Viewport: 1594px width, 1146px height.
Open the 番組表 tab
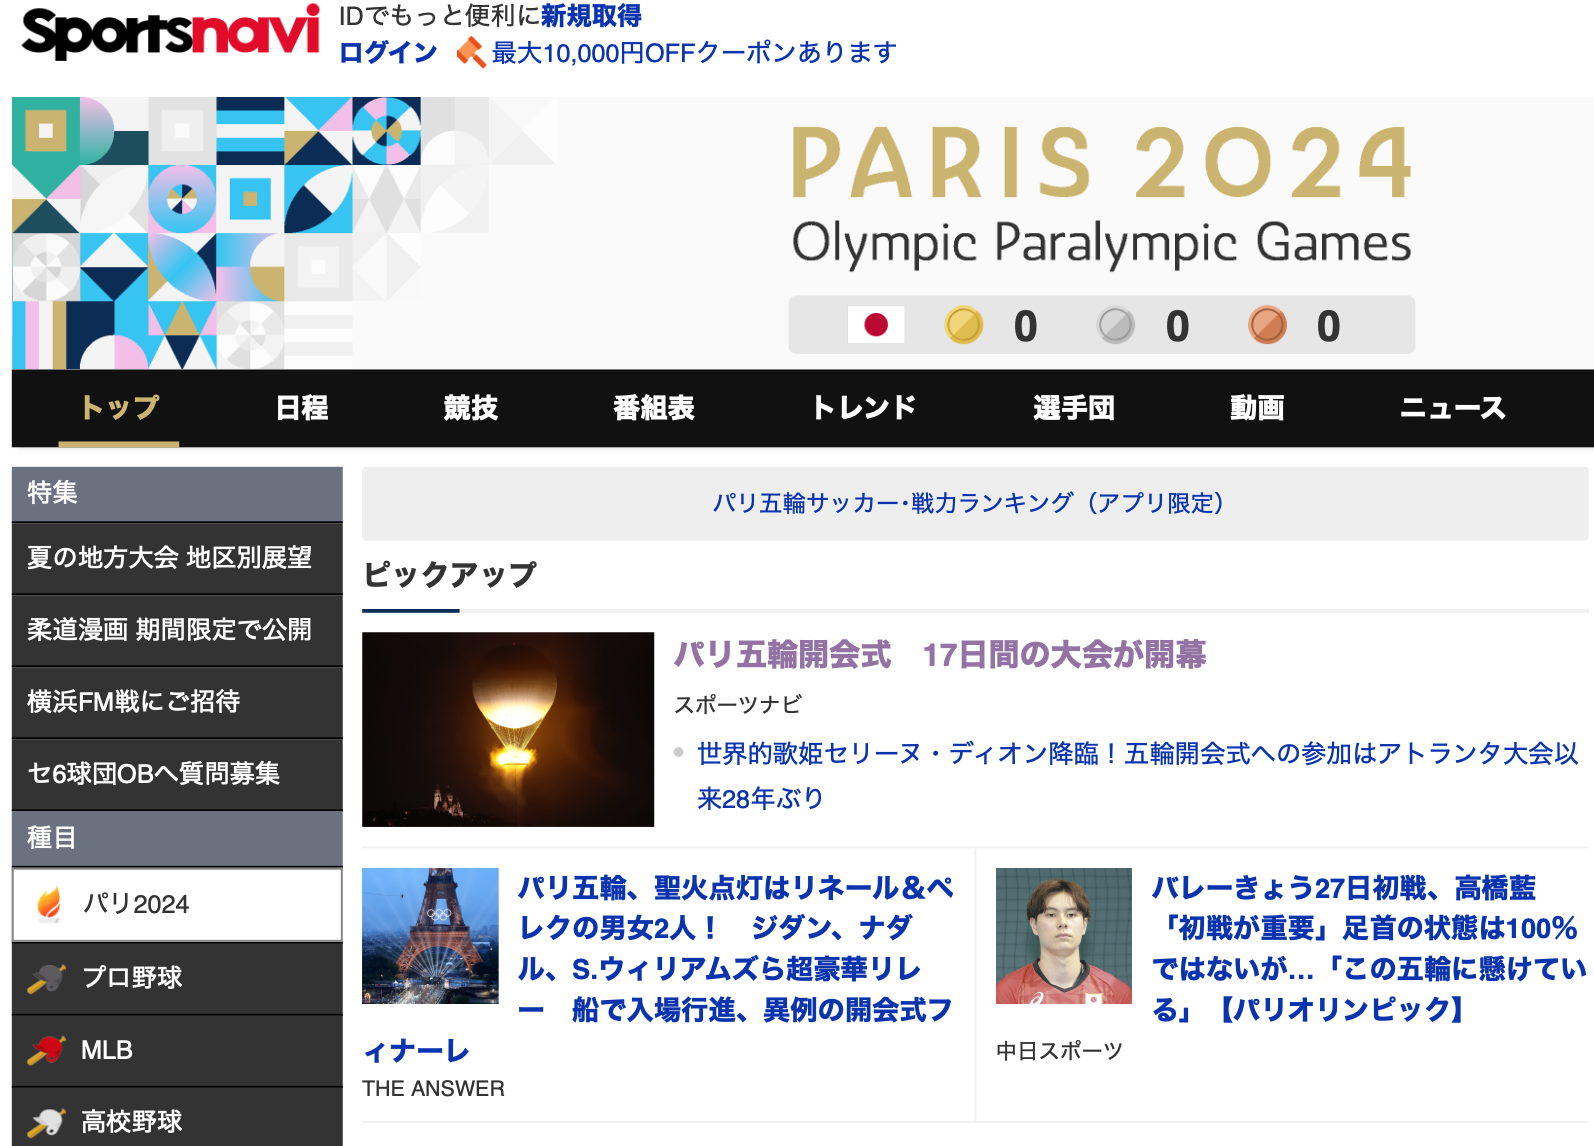click(x=654, y=408)
